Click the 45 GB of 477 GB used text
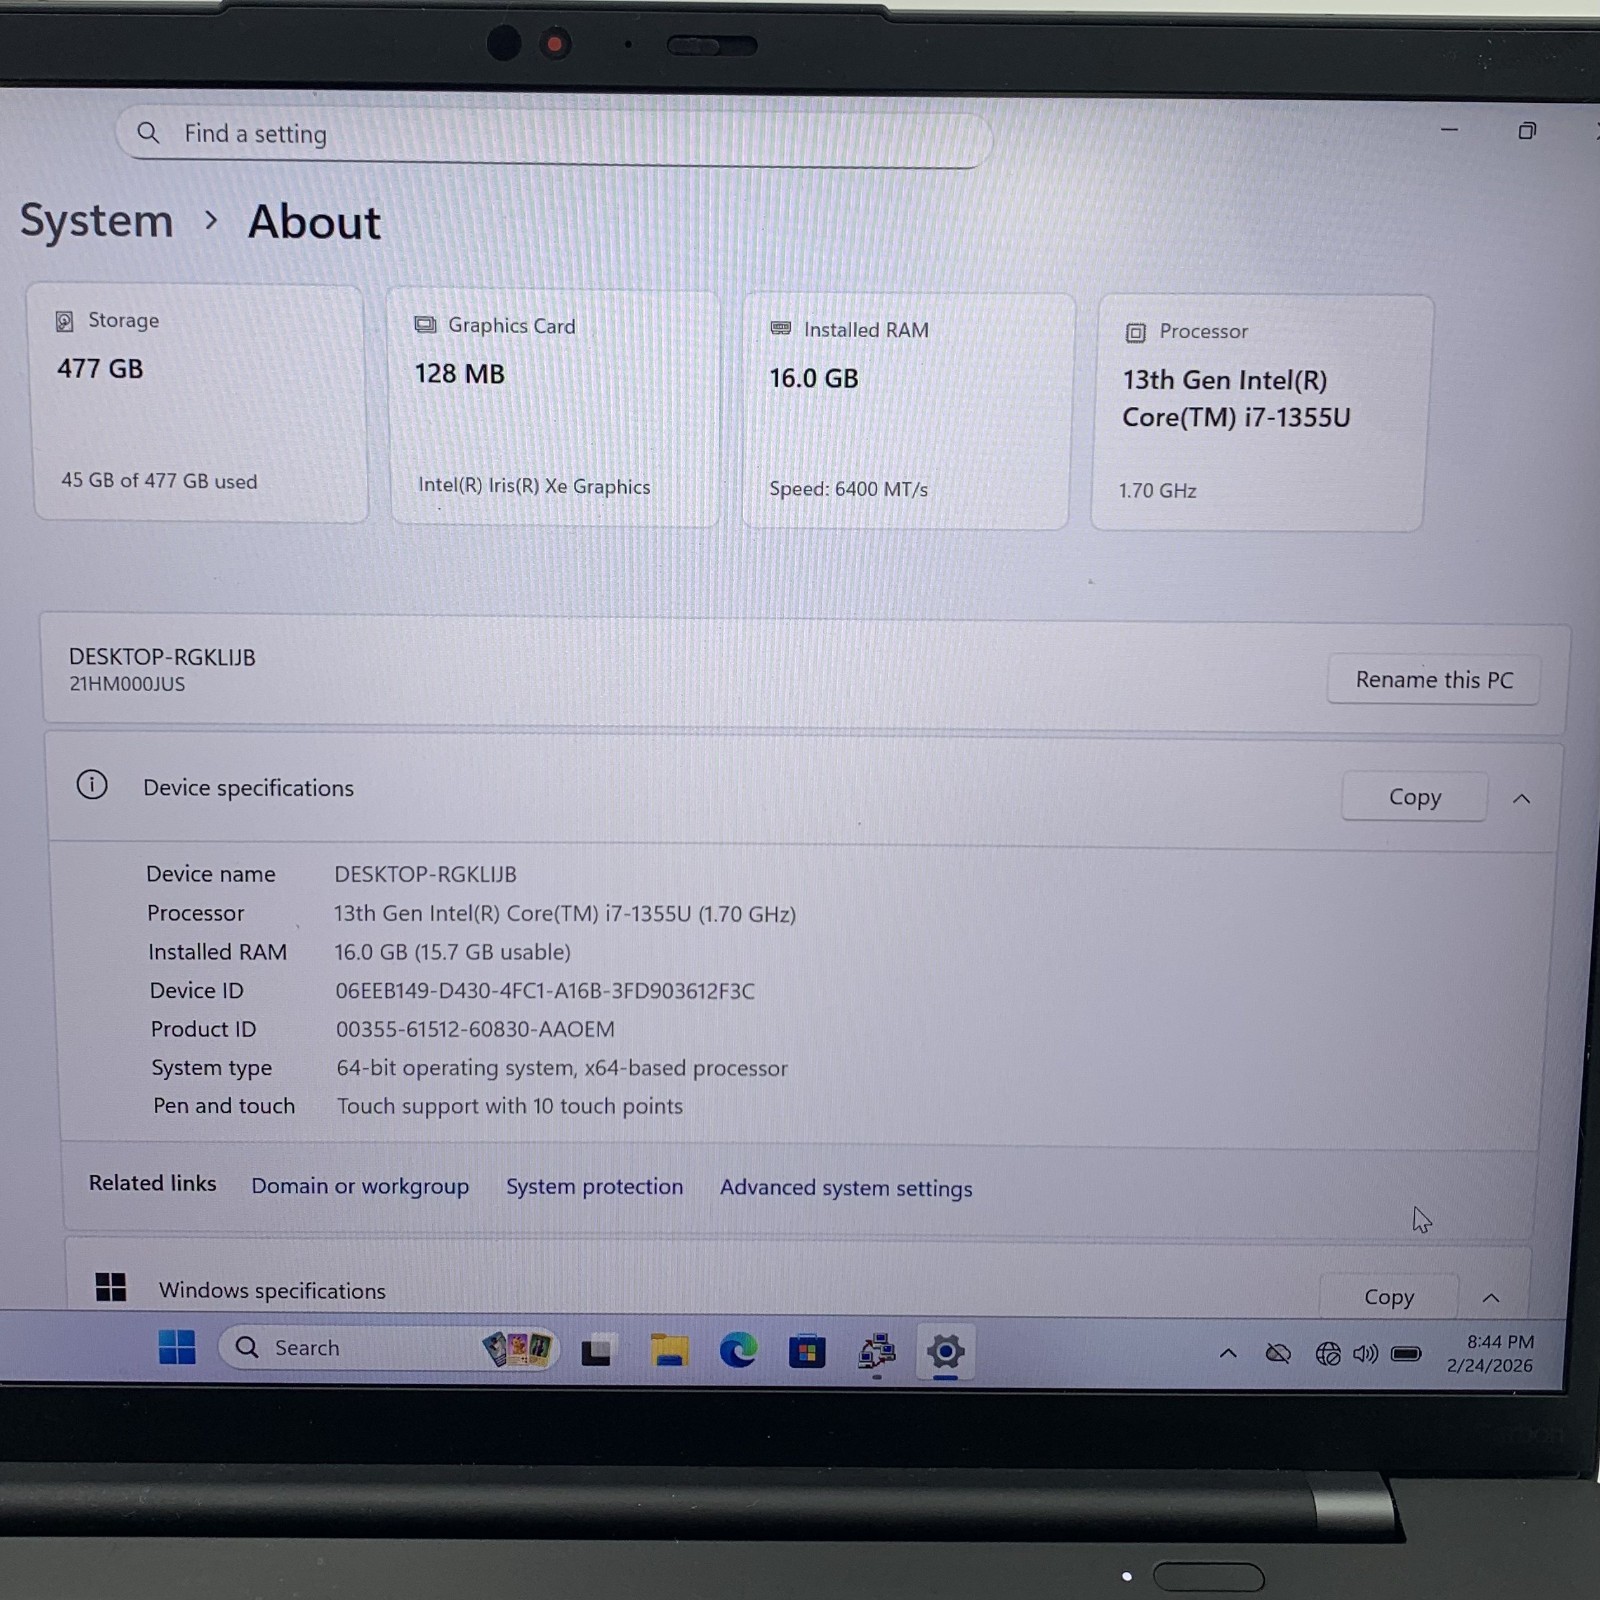 coord(159,481)
